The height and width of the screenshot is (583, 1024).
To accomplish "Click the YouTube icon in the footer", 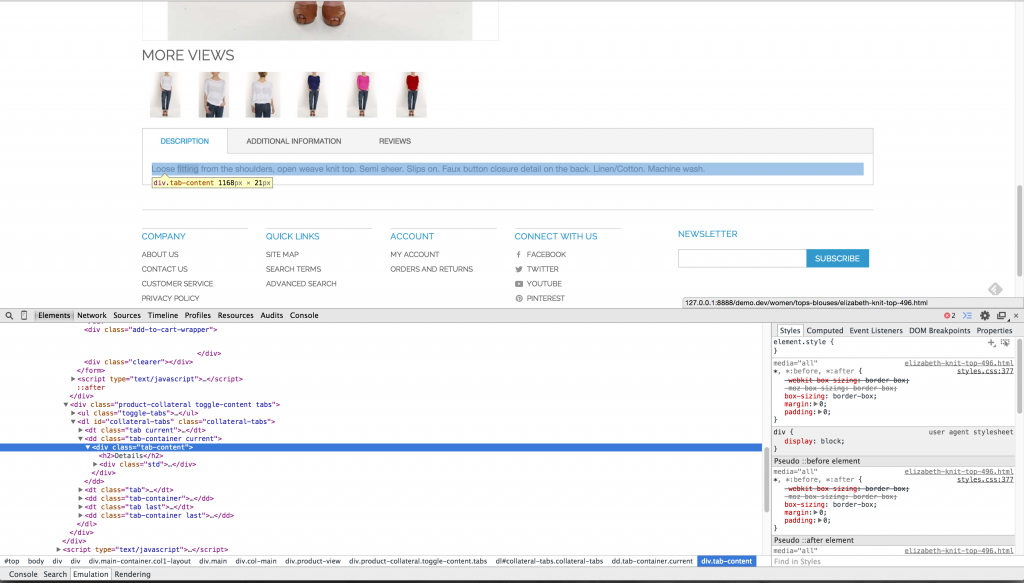I will pos(519,284).
